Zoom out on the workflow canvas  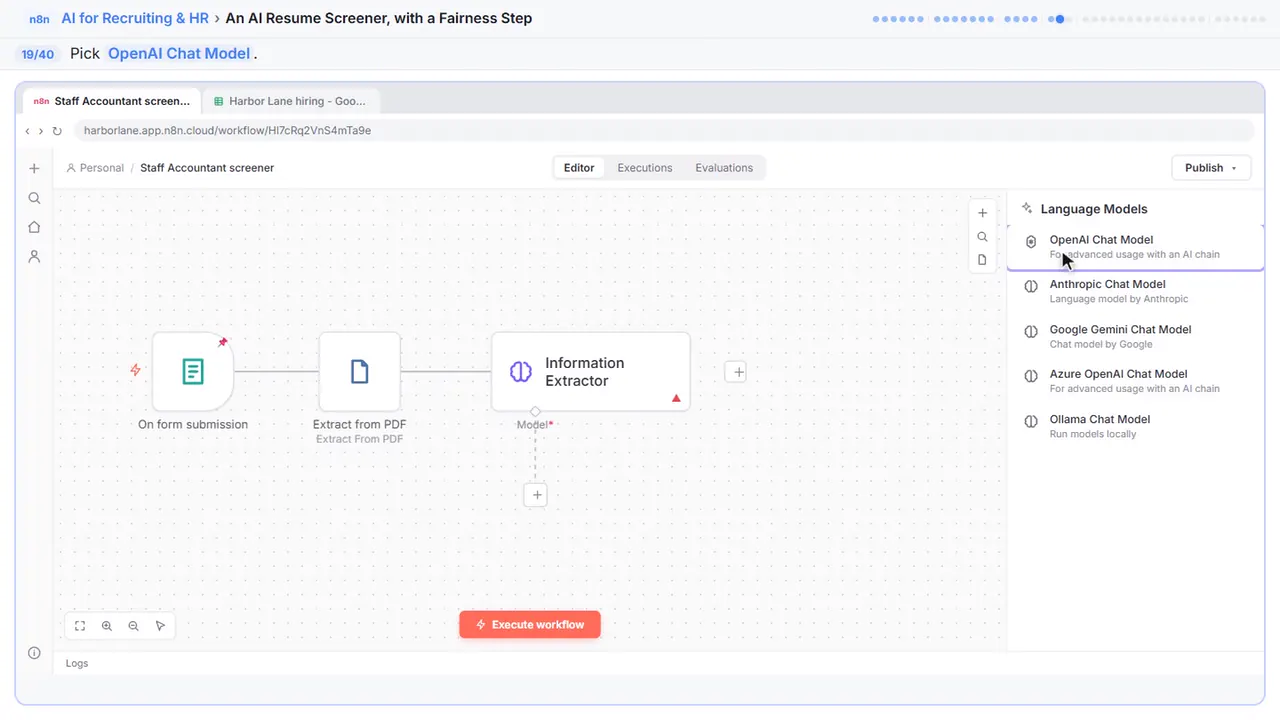point(133,626)
